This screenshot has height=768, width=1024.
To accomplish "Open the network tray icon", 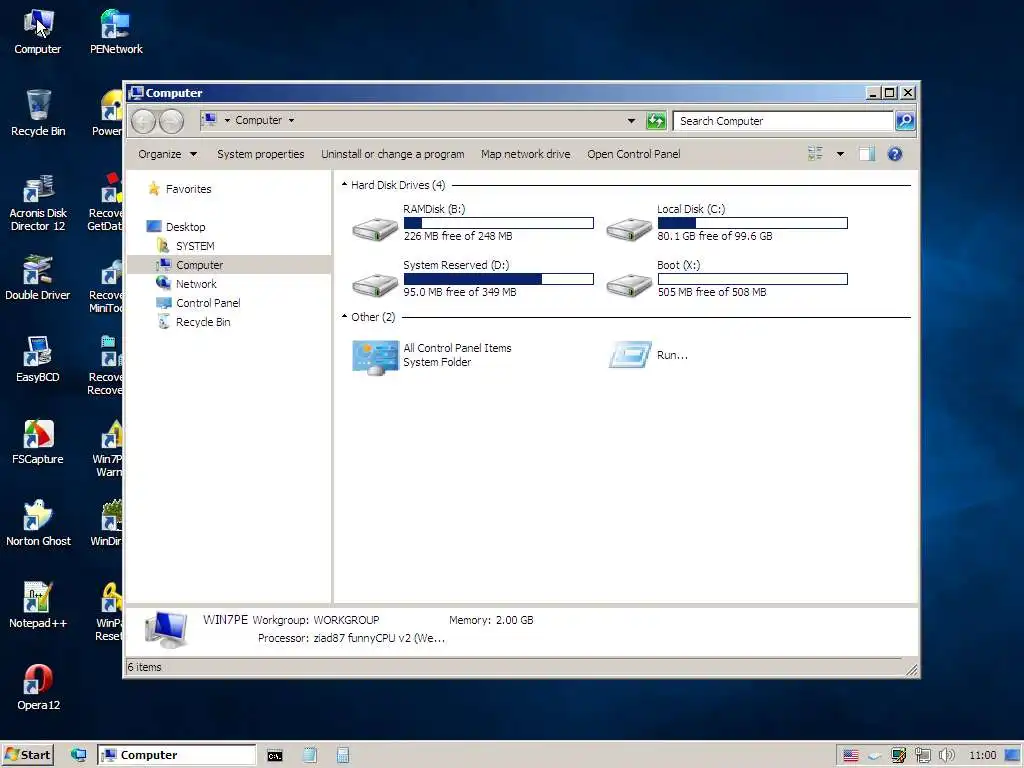I will (922, 756).
